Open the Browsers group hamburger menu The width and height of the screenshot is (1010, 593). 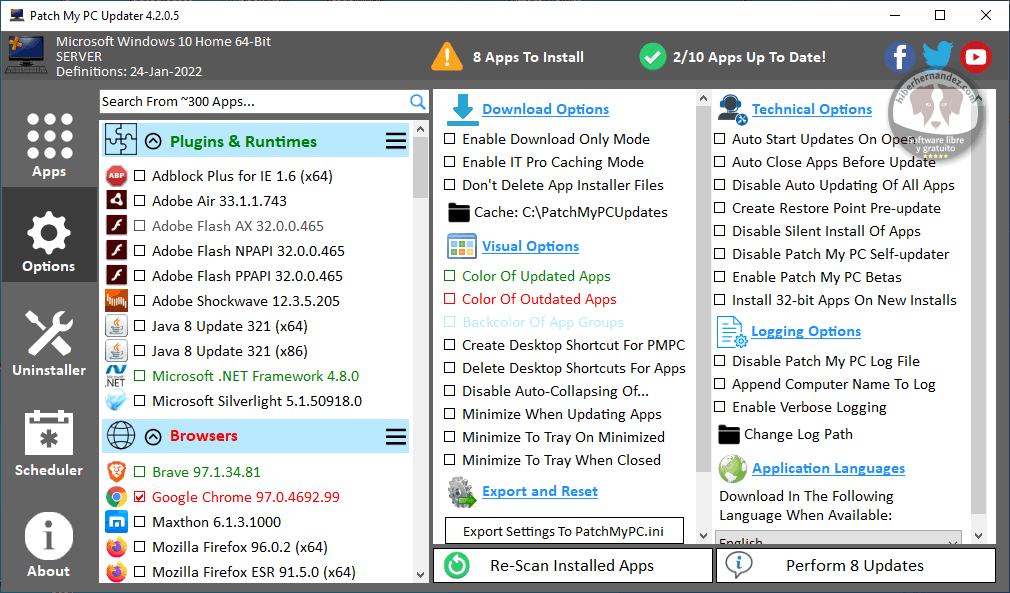tap(395, 437)
